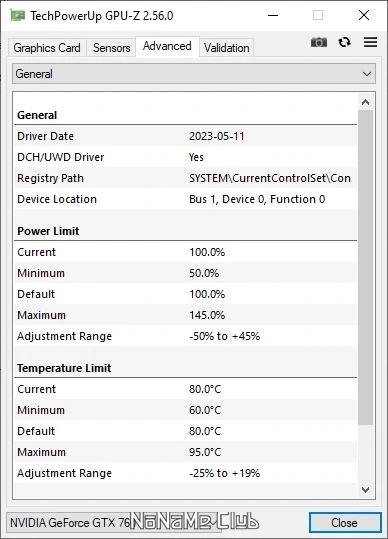The height and width of the screenshot is (539, 388).
Task: Open the Validation tab
Action: click(x=226, y=47)
